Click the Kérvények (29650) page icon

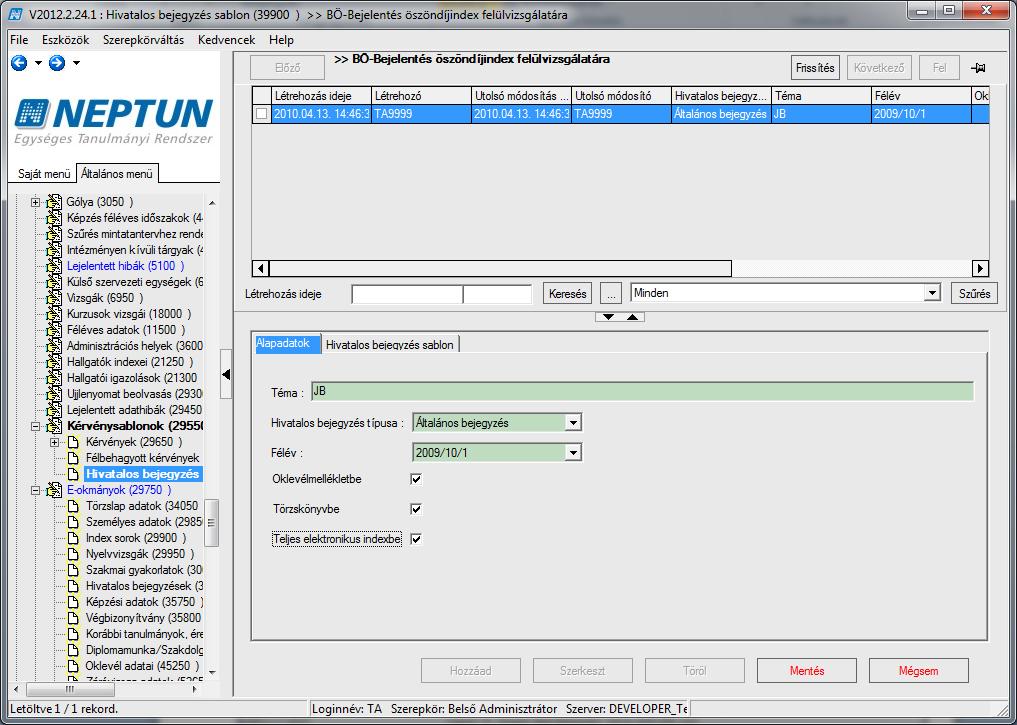(73, 442)
